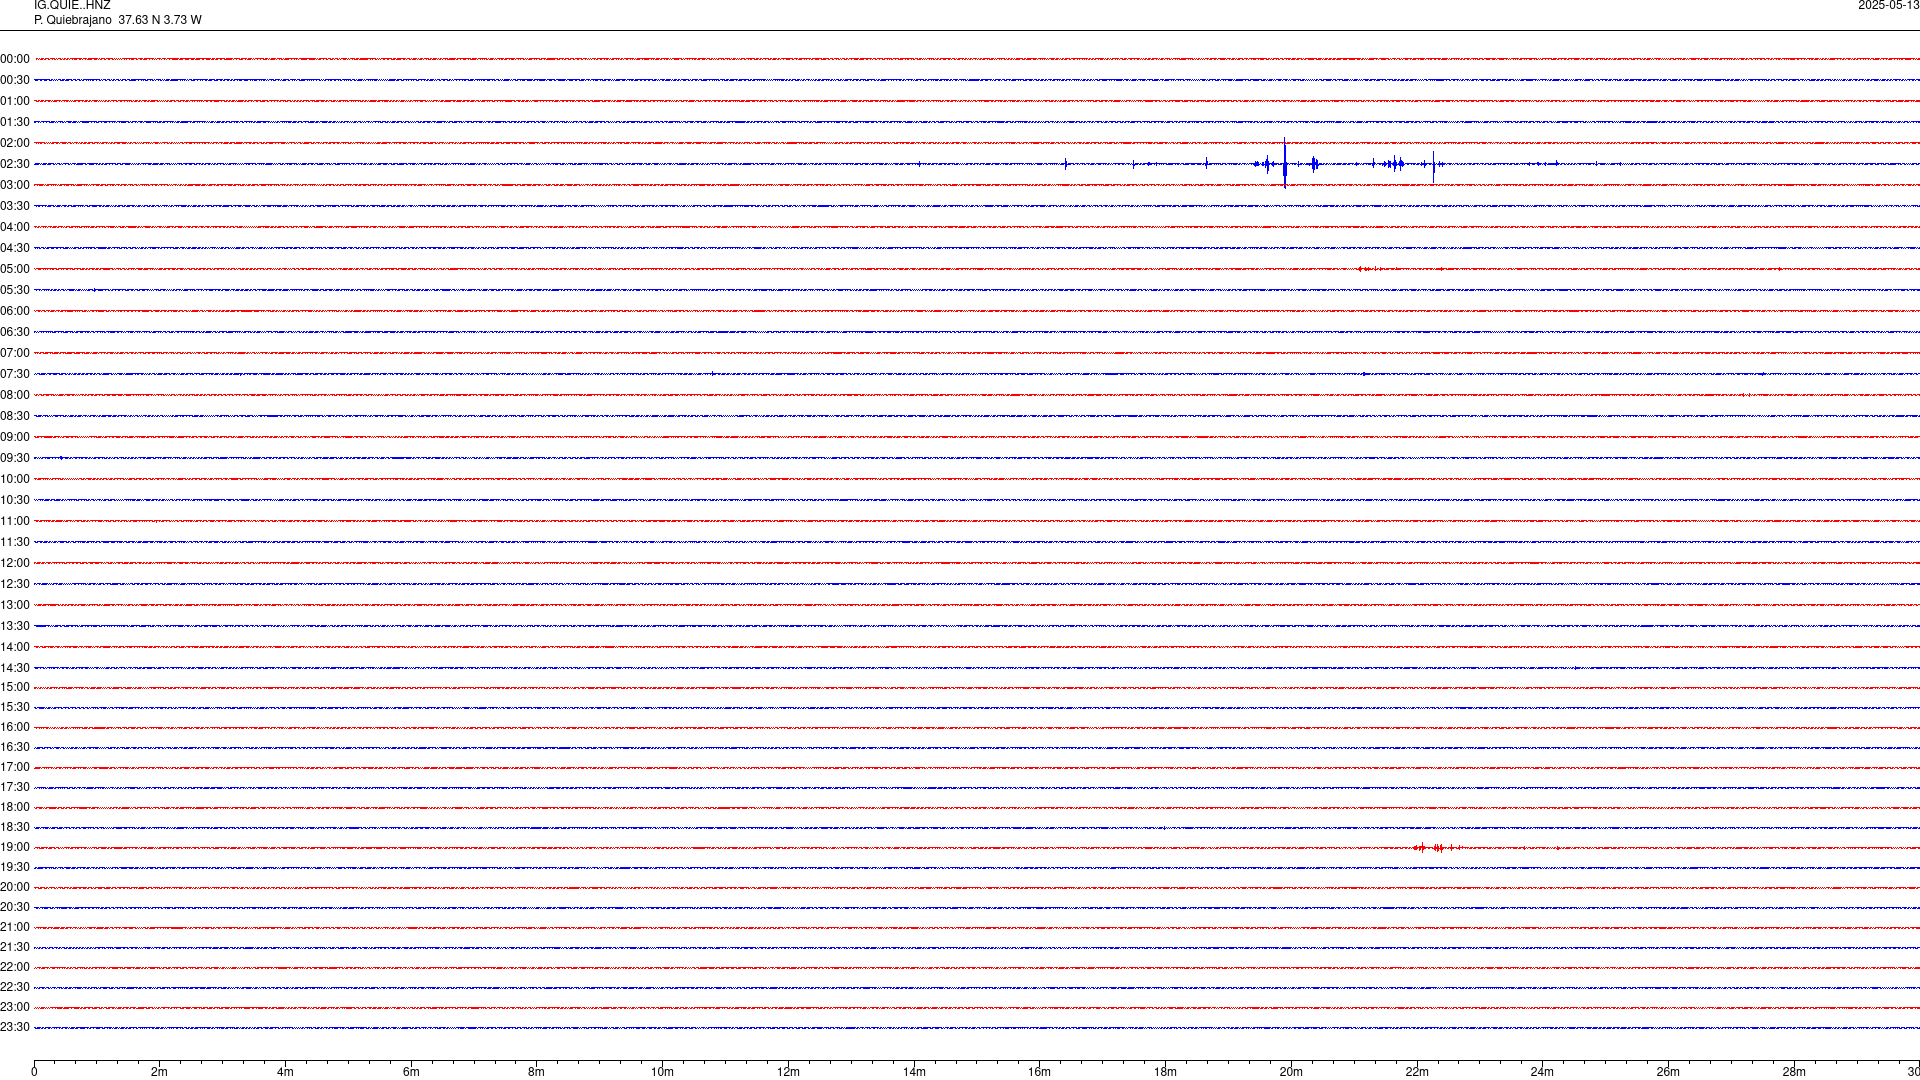
Task: Click the station code IG.QUIE..HNZ
Action: (x=72, y=6)
